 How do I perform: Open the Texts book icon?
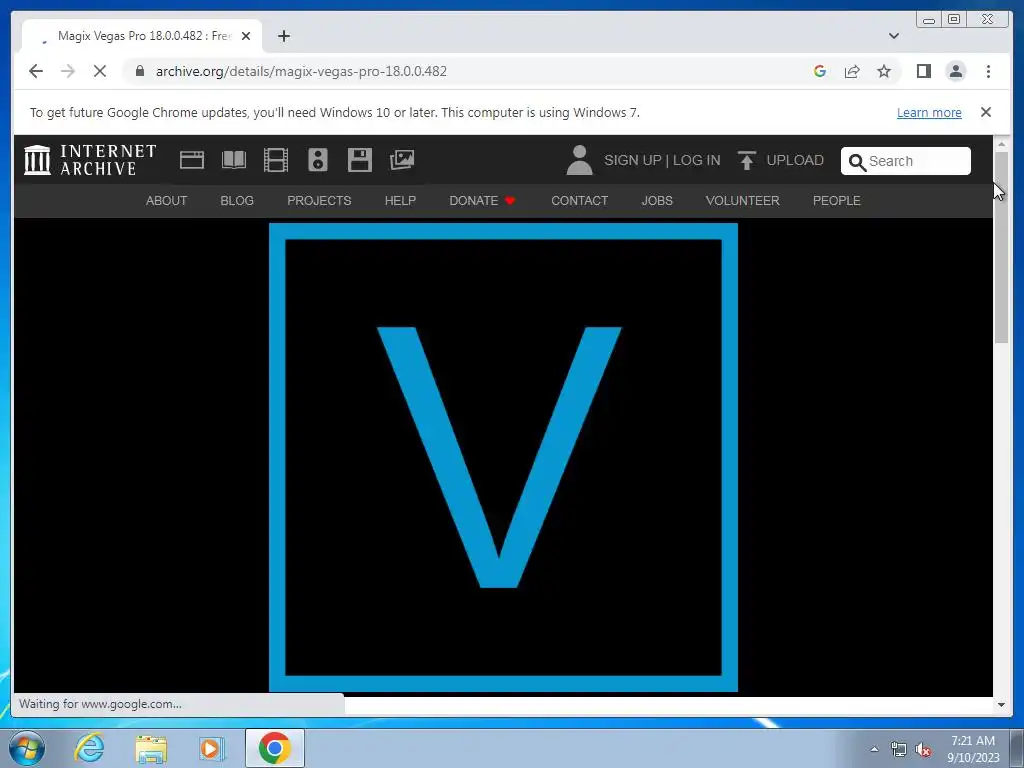pos(234,160)
